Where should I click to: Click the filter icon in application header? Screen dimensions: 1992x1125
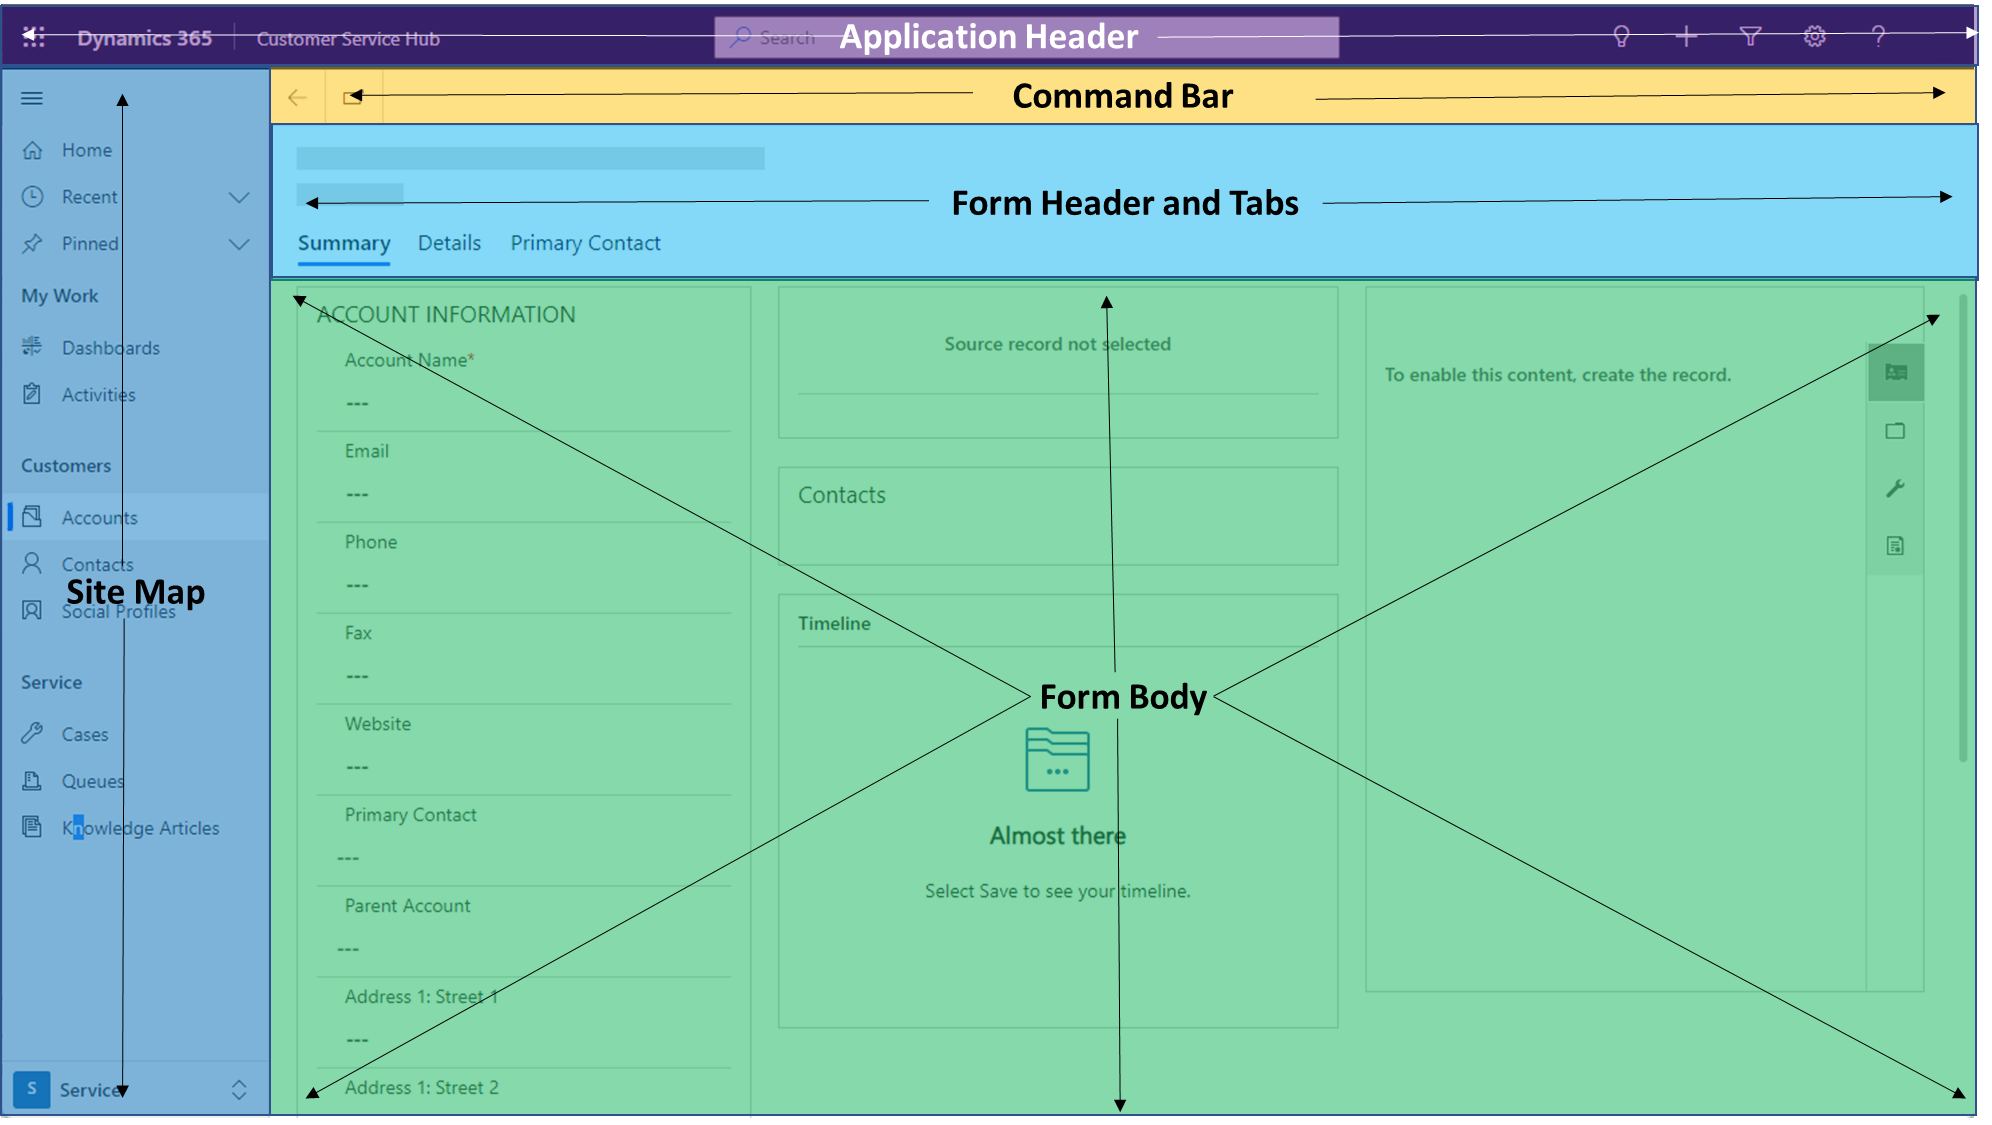1753,37
